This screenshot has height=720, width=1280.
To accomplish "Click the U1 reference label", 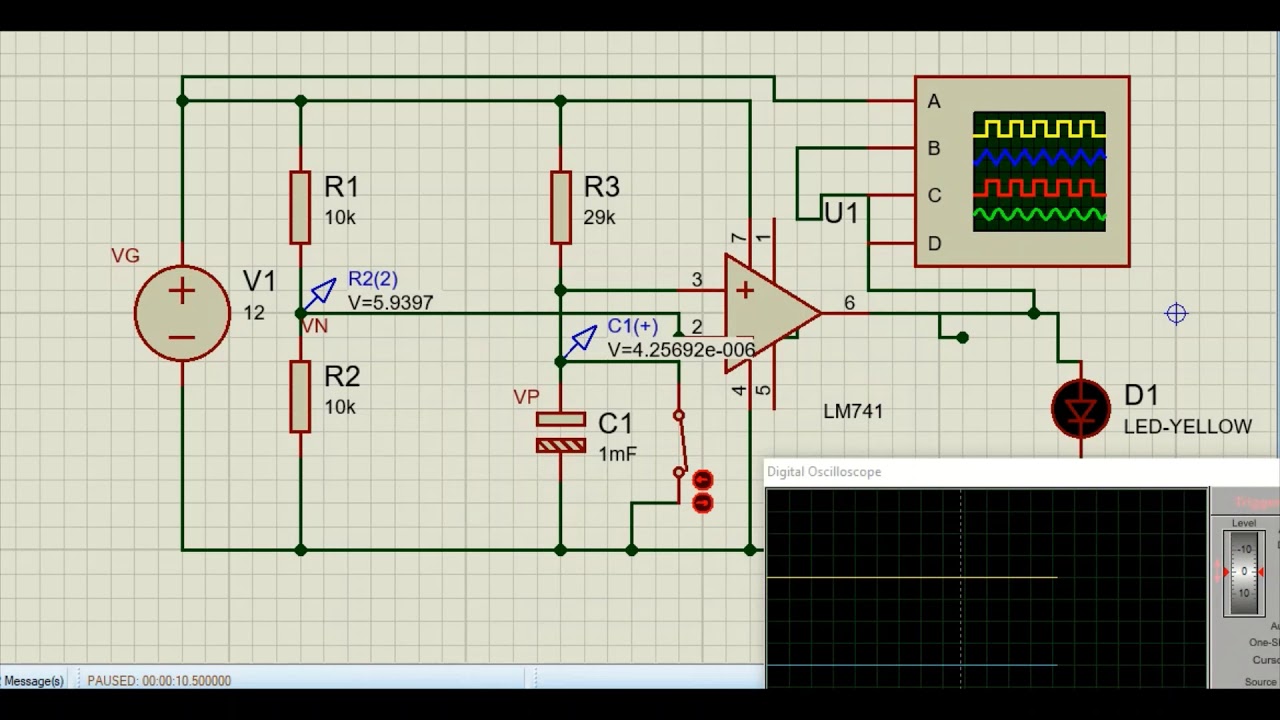I will point(841,213).
